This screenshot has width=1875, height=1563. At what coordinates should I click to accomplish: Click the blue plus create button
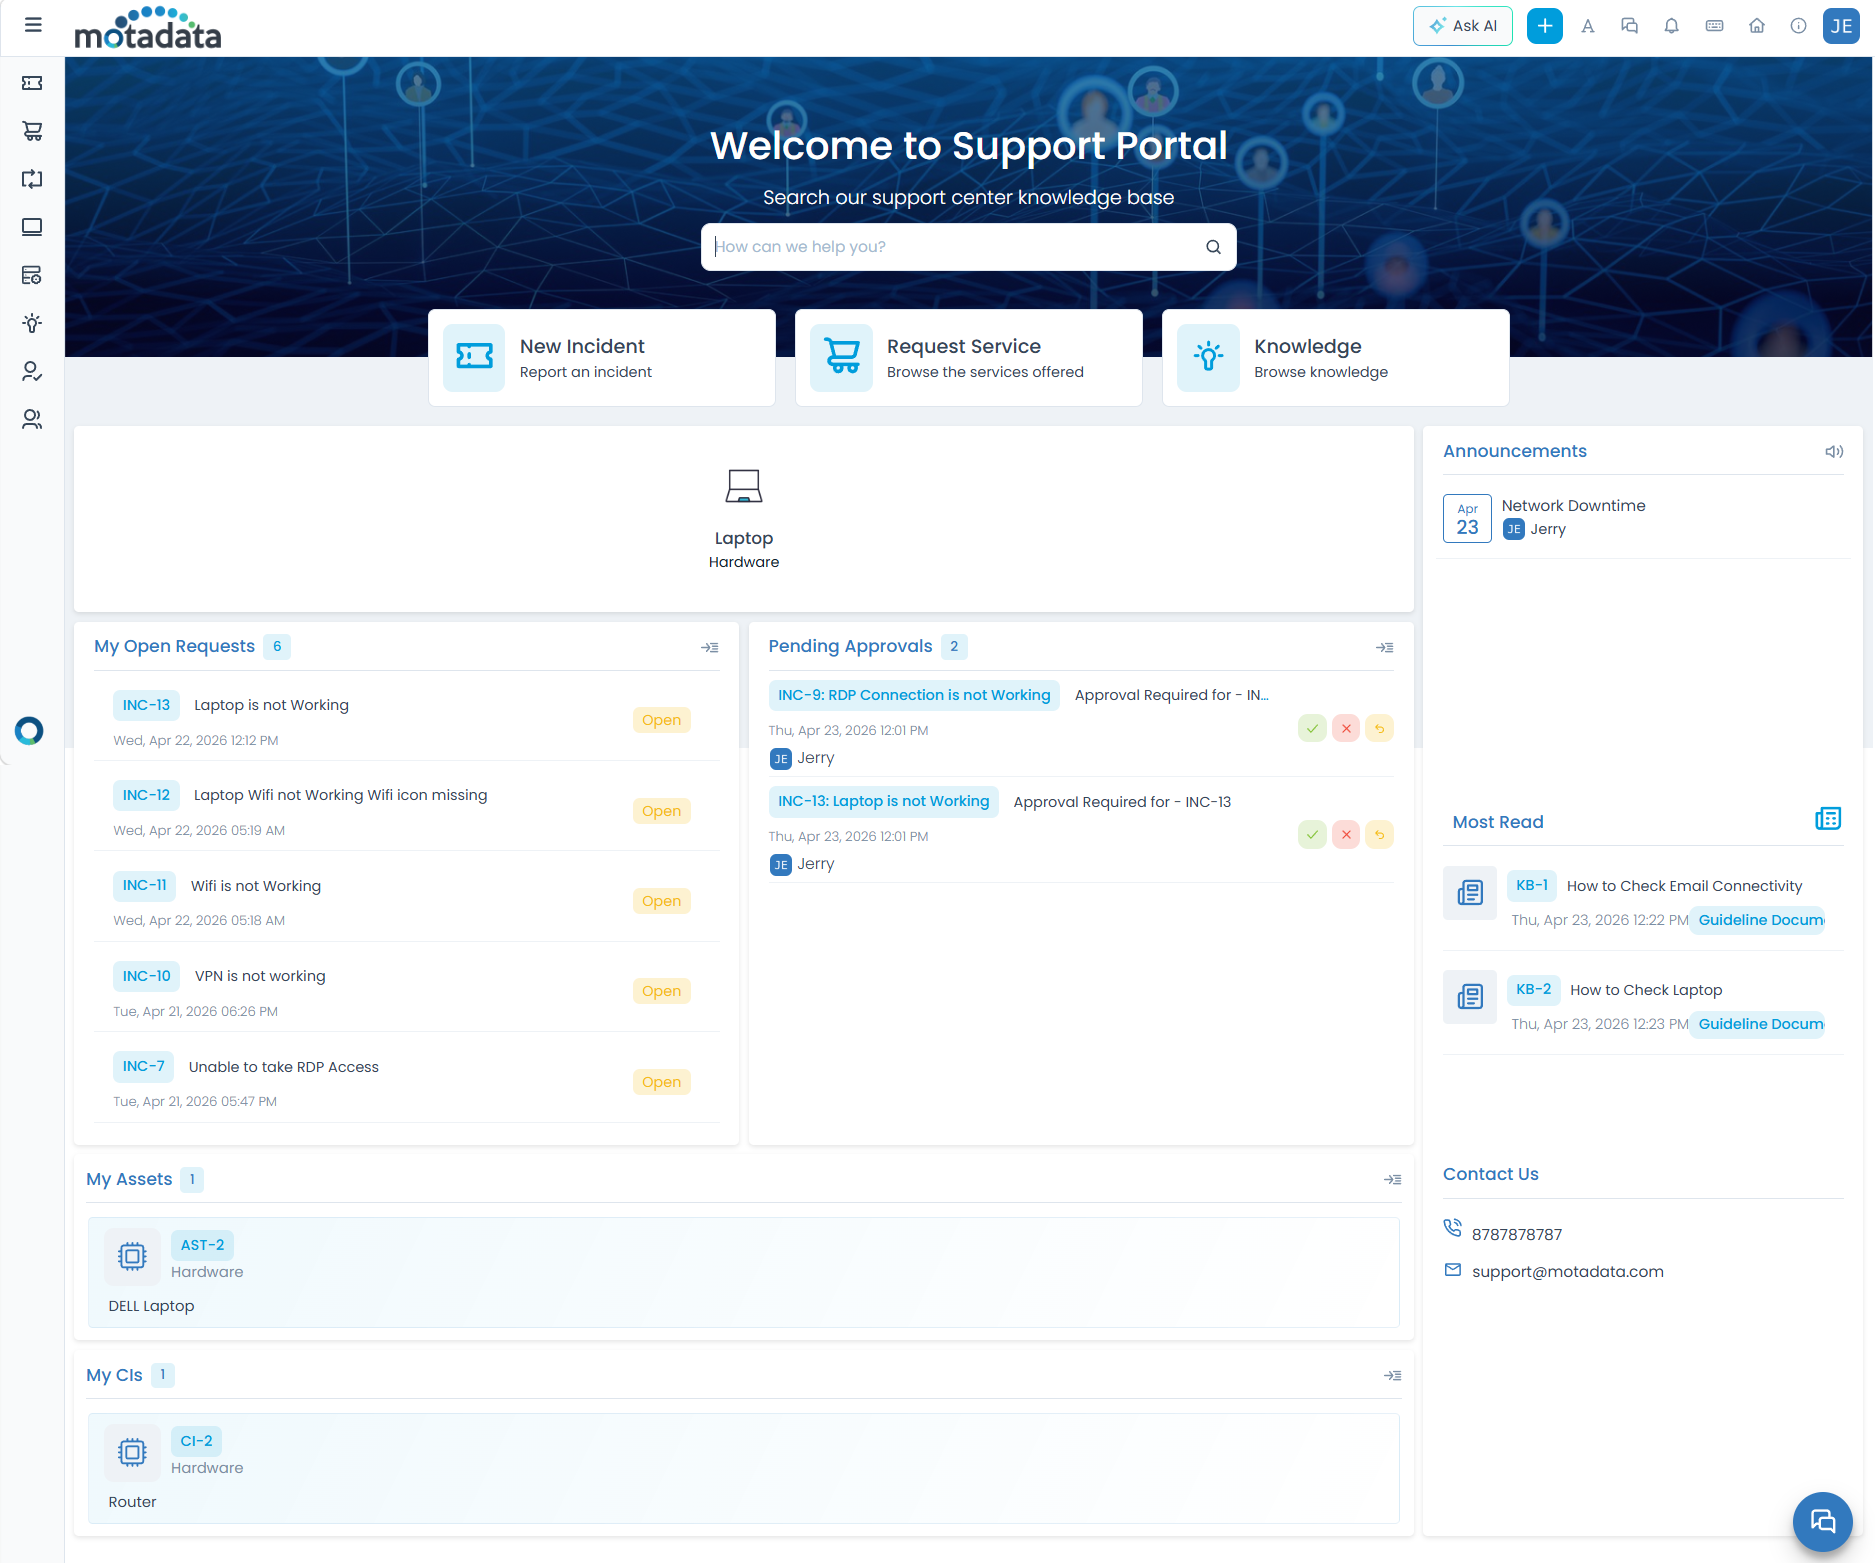click(x=1544, y=26)
